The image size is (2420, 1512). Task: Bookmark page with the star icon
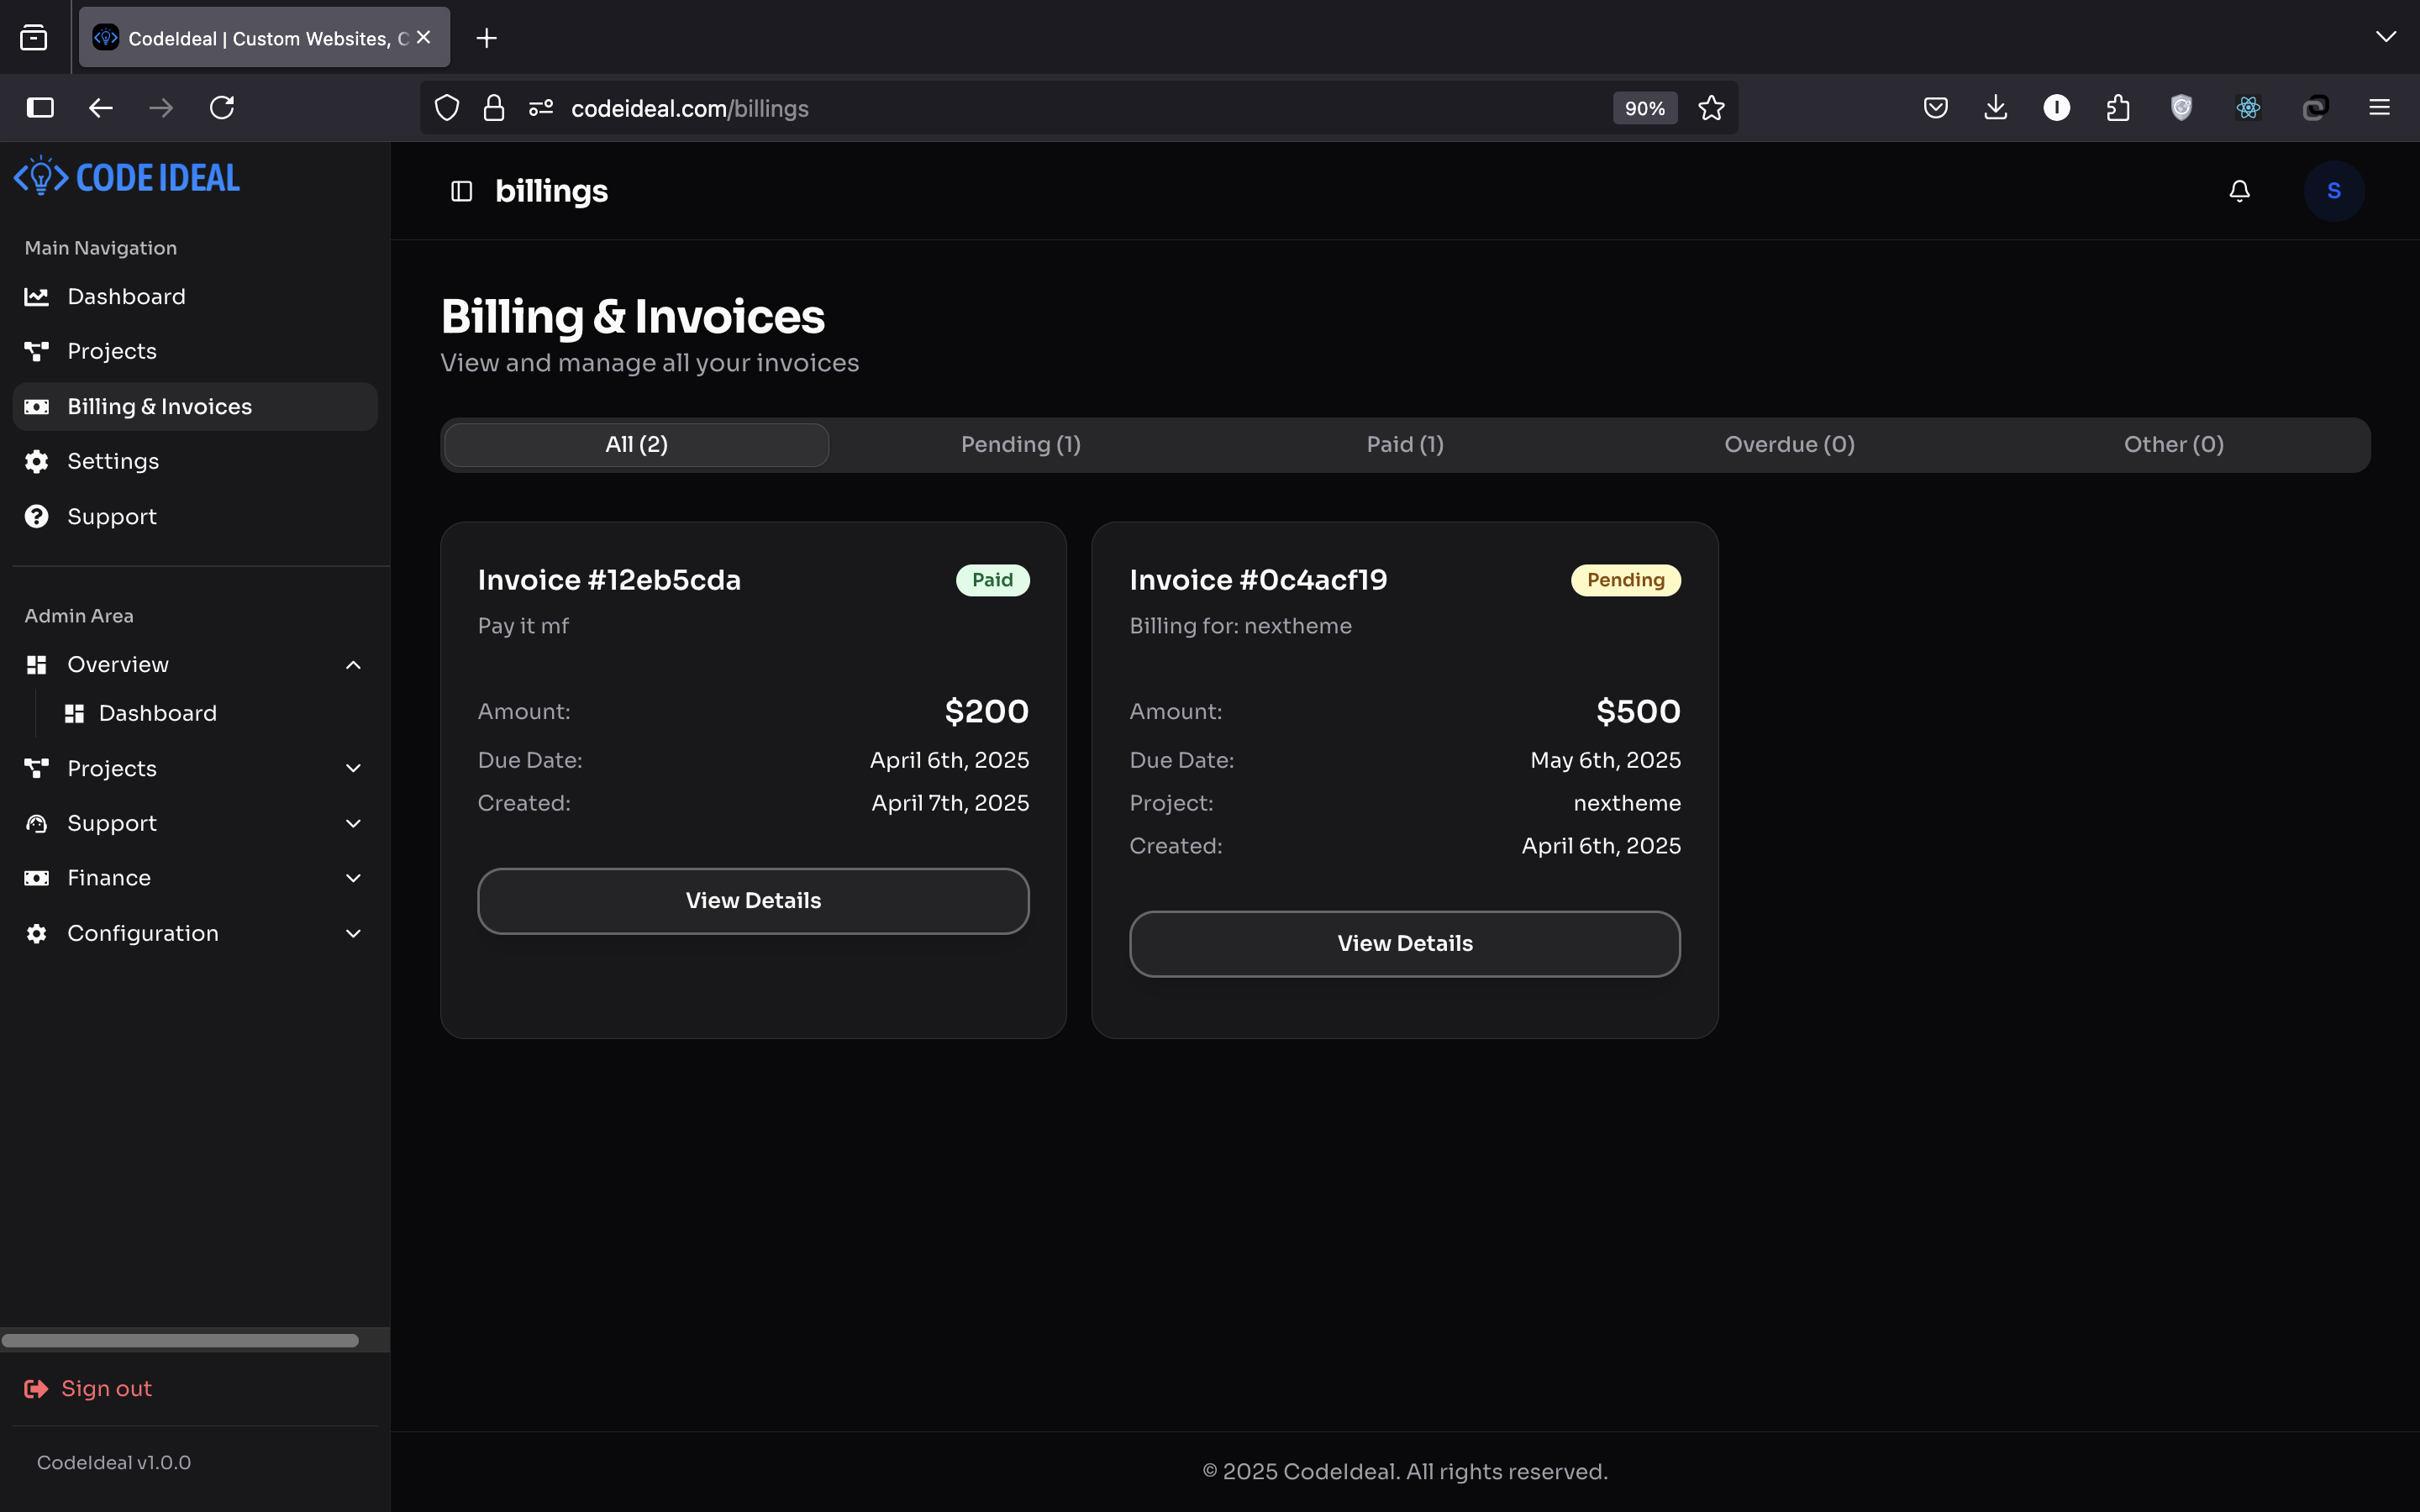pyautogui.click(x=1711, y=108)
